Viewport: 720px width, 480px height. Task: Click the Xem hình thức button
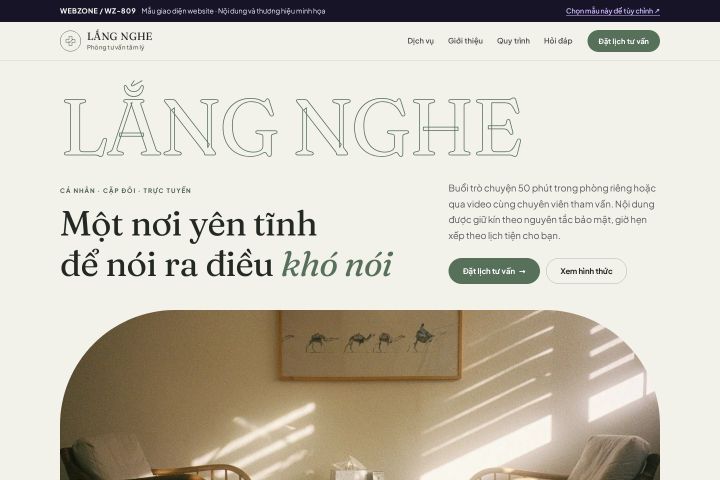[586, 271]
